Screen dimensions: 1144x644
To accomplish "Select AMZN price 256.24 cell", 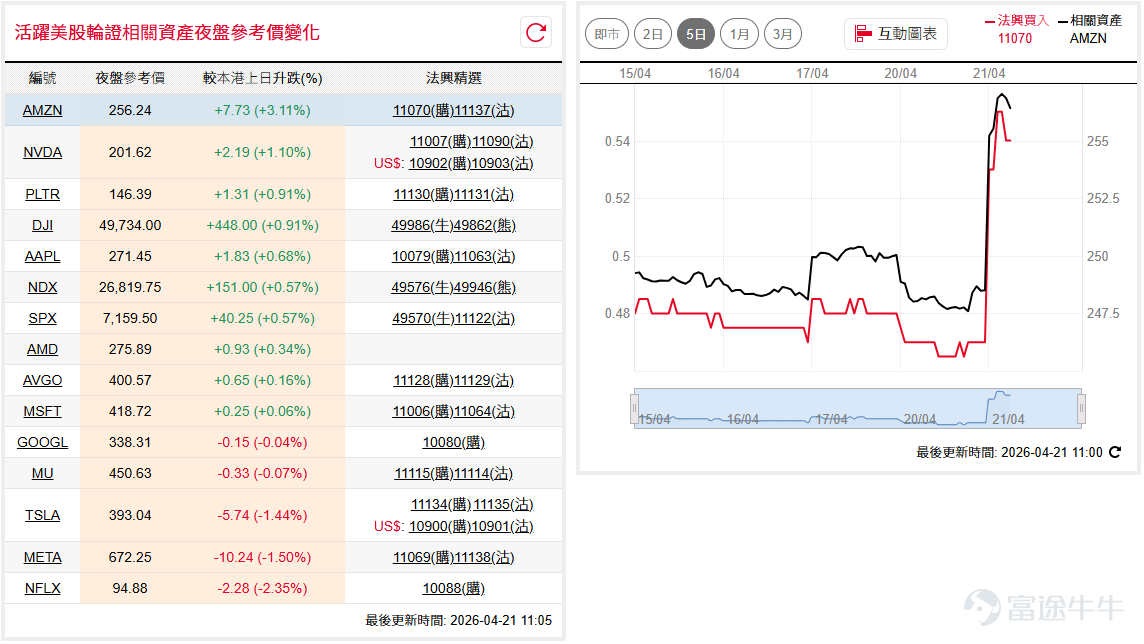I will tap(130, 110).
